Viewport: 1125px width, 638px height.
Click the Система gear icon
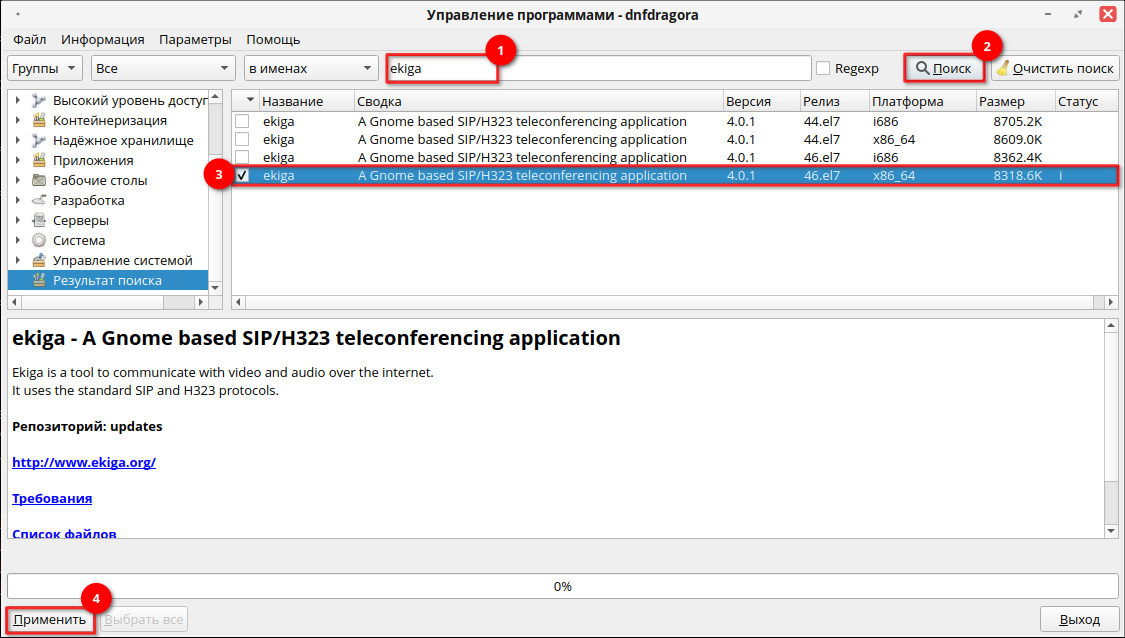39,240
